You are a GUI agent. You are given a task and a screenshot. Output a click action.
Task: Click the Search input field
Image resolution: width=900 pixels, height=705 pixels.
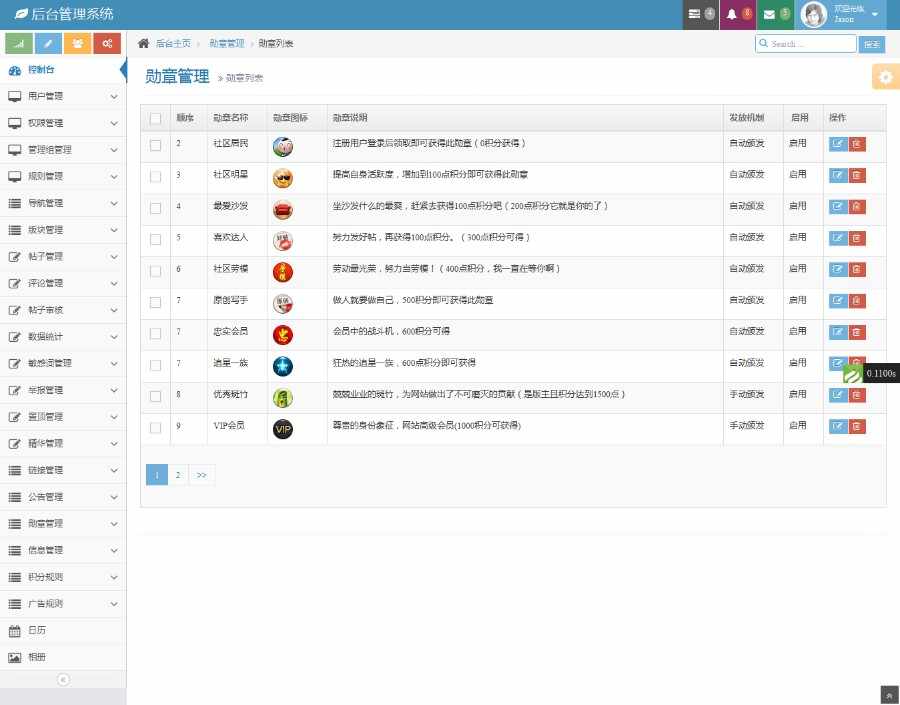pyautogui.click(x=806, y=44)
